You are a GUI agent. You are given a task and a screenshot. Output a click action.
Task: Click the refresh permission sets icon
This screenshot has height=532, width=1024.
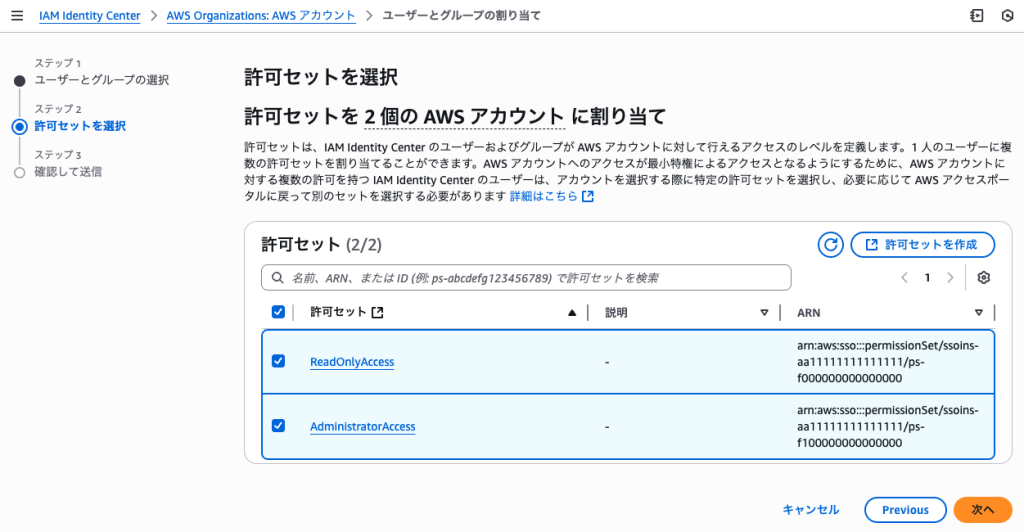[x=830, y=244]
